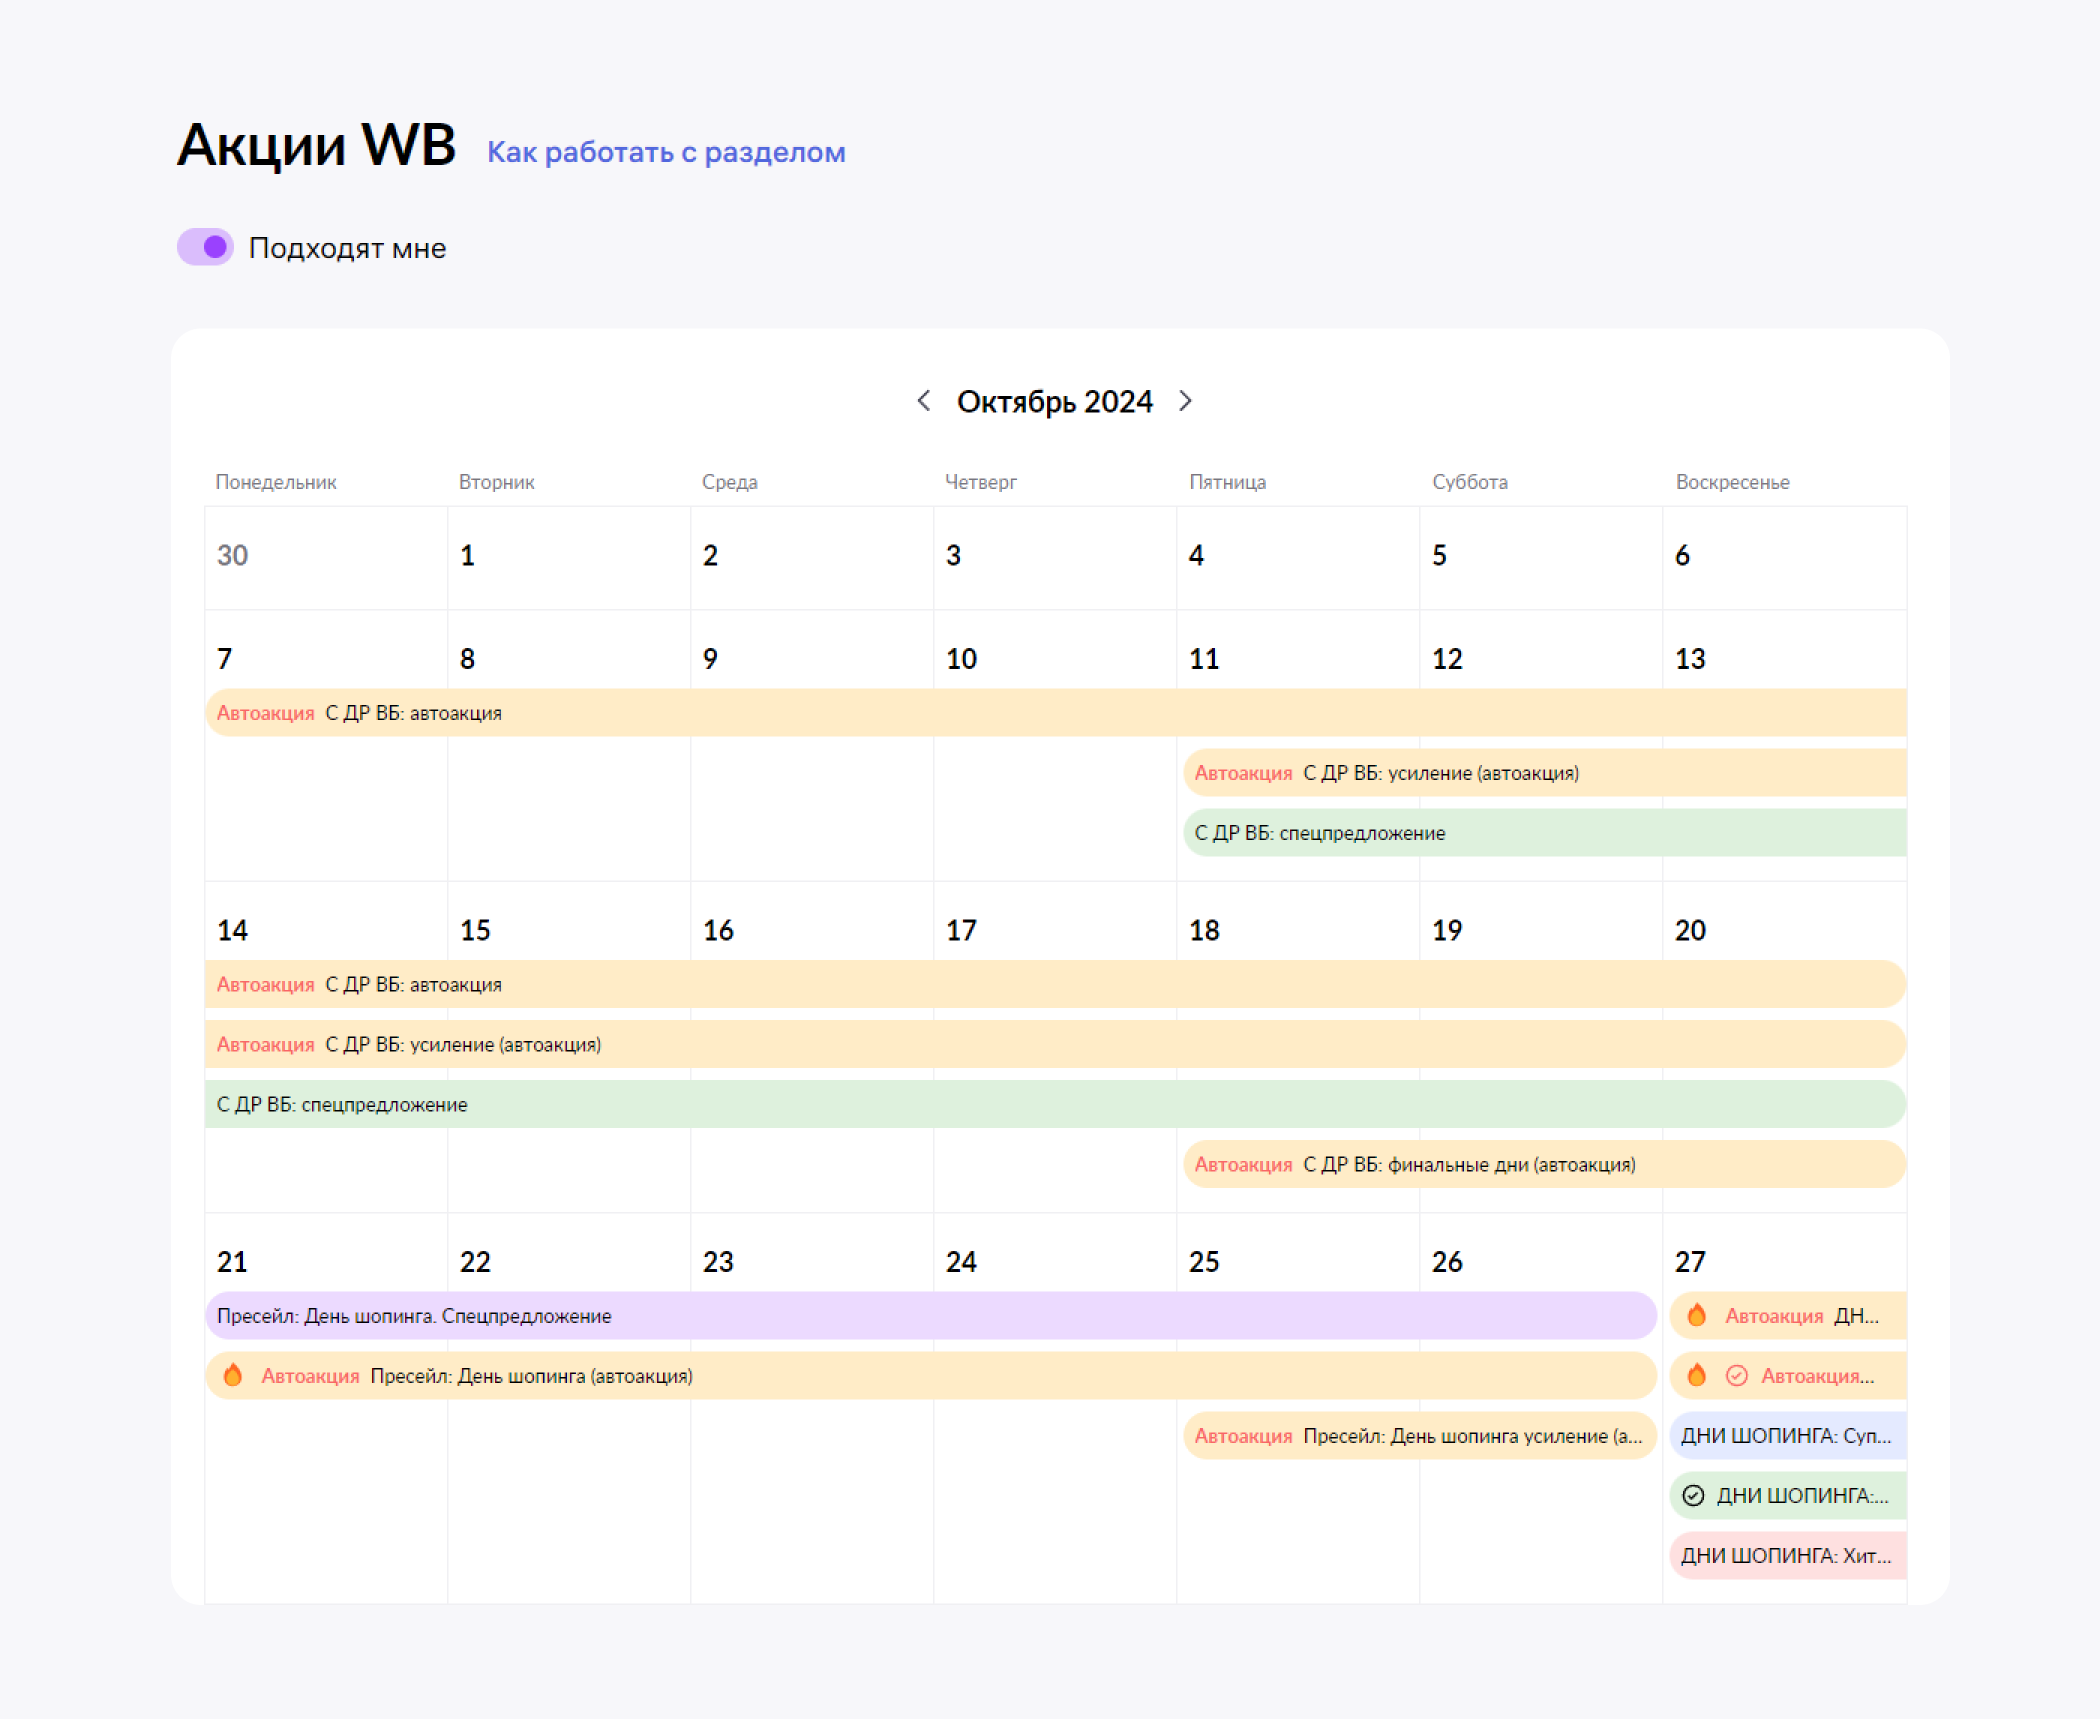
Task: Go to previous month arrow
Action: pyautogui.click(x=924, y=401)
